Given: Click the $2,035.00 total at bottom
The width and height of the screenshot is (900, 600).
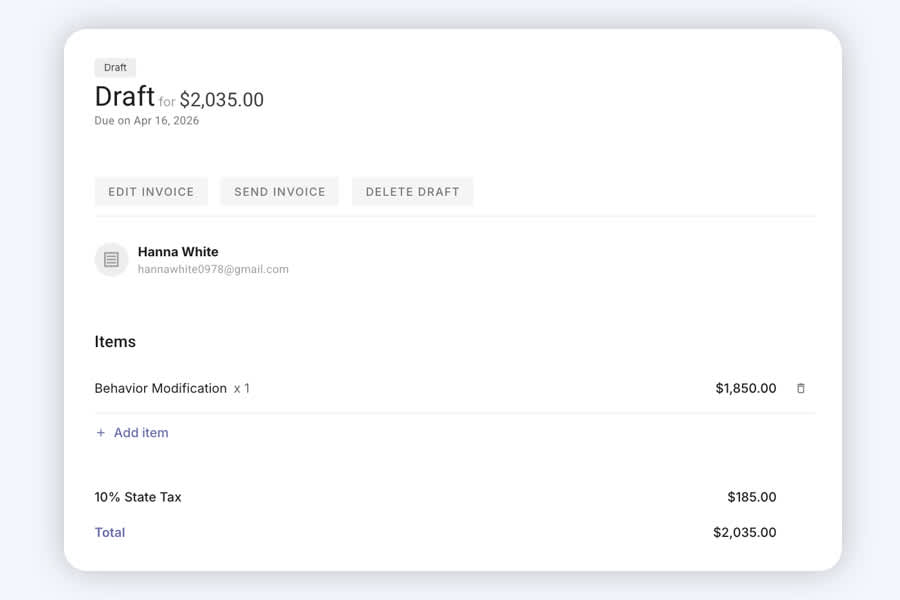Looking at the screenshot, I should [x=744, y=532].
